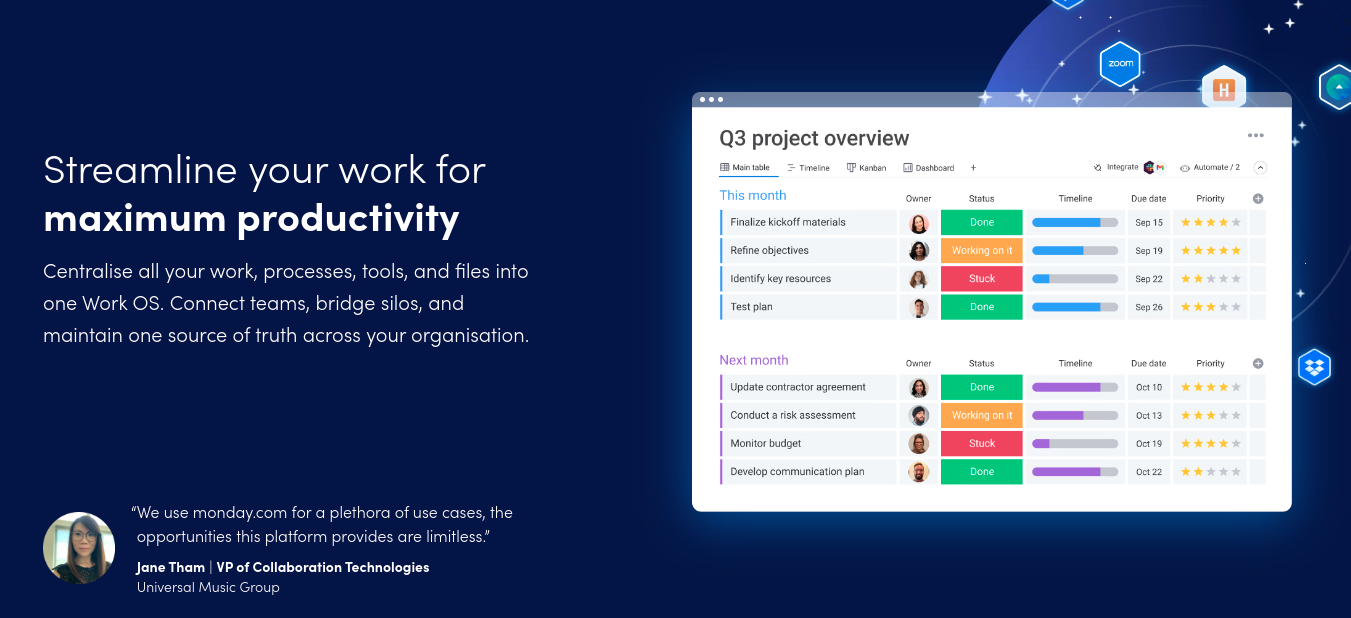Add a view with the plus beside Dashboard

[973, 168]
